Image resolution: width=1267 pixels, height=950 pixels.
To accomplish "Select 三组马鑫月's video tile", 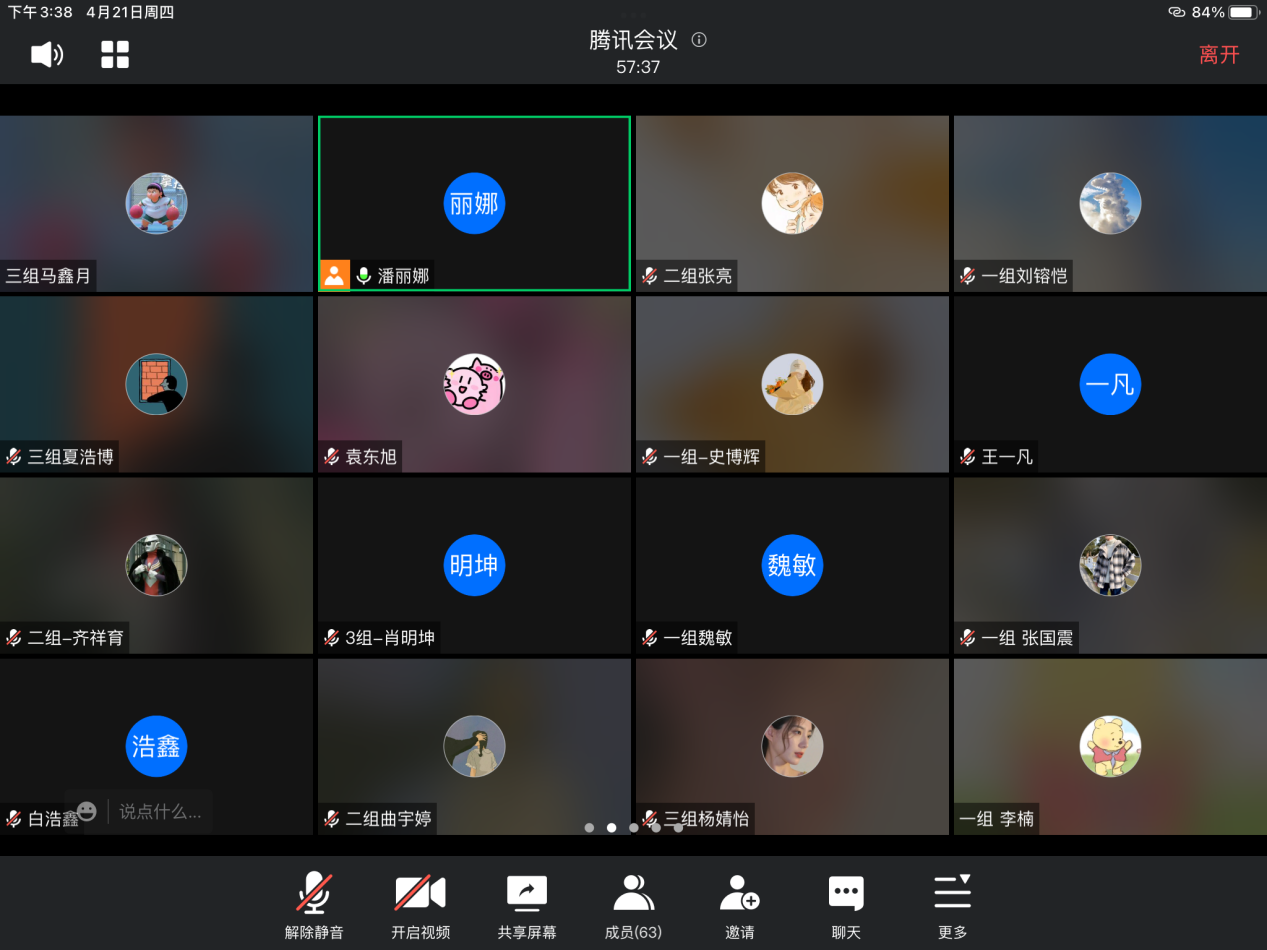I will coord(156,203).
